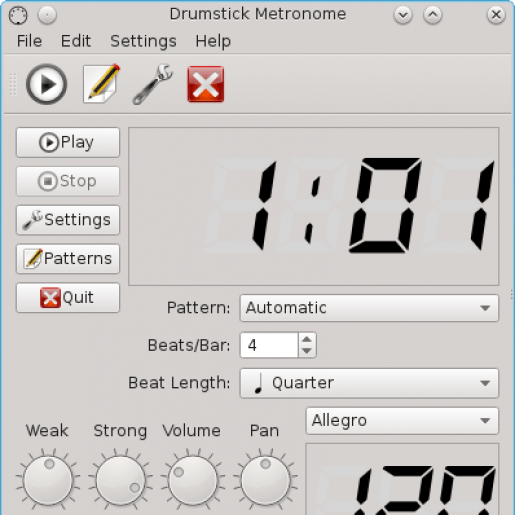Viewport: 515px width, 515px height.
Task: Close the Drumstick Metronome window
Action: click(496, 15)
